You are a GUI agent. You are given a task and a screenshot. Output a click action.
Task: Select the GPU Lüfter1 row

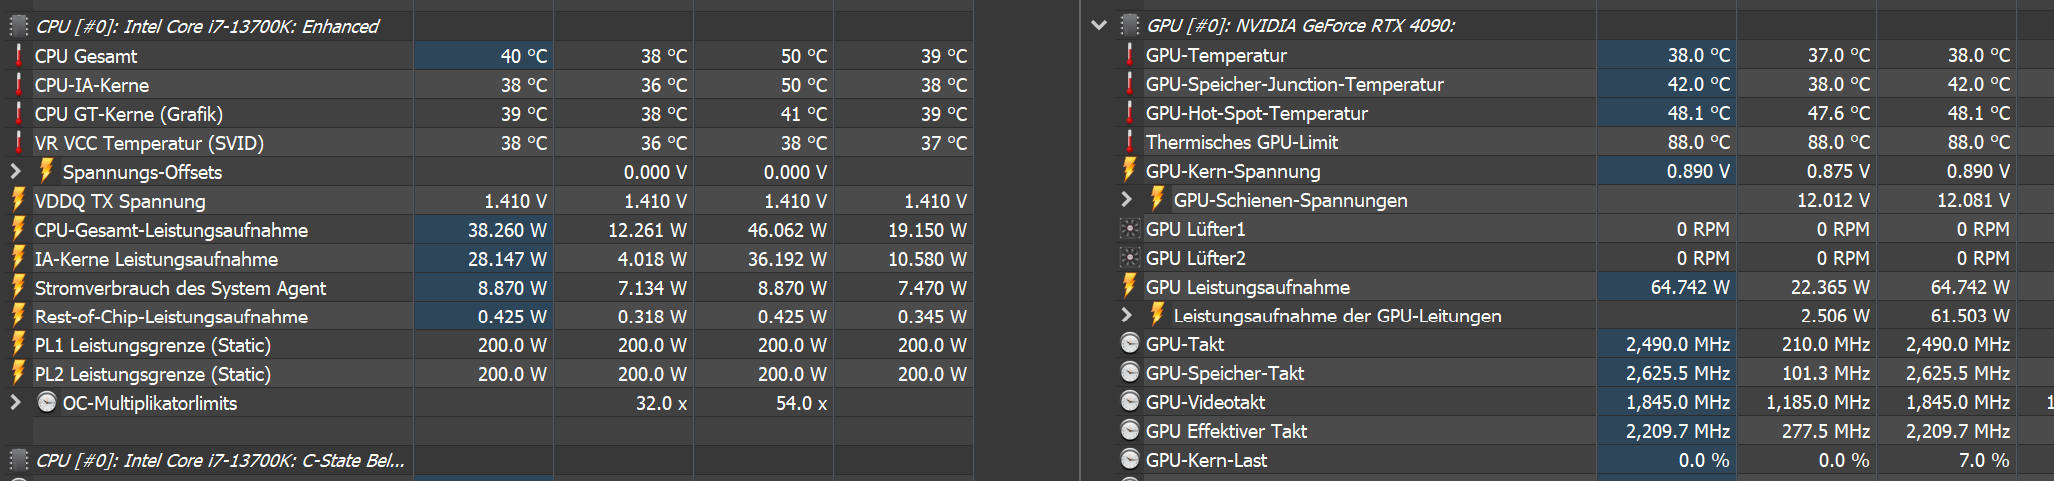1585,229
